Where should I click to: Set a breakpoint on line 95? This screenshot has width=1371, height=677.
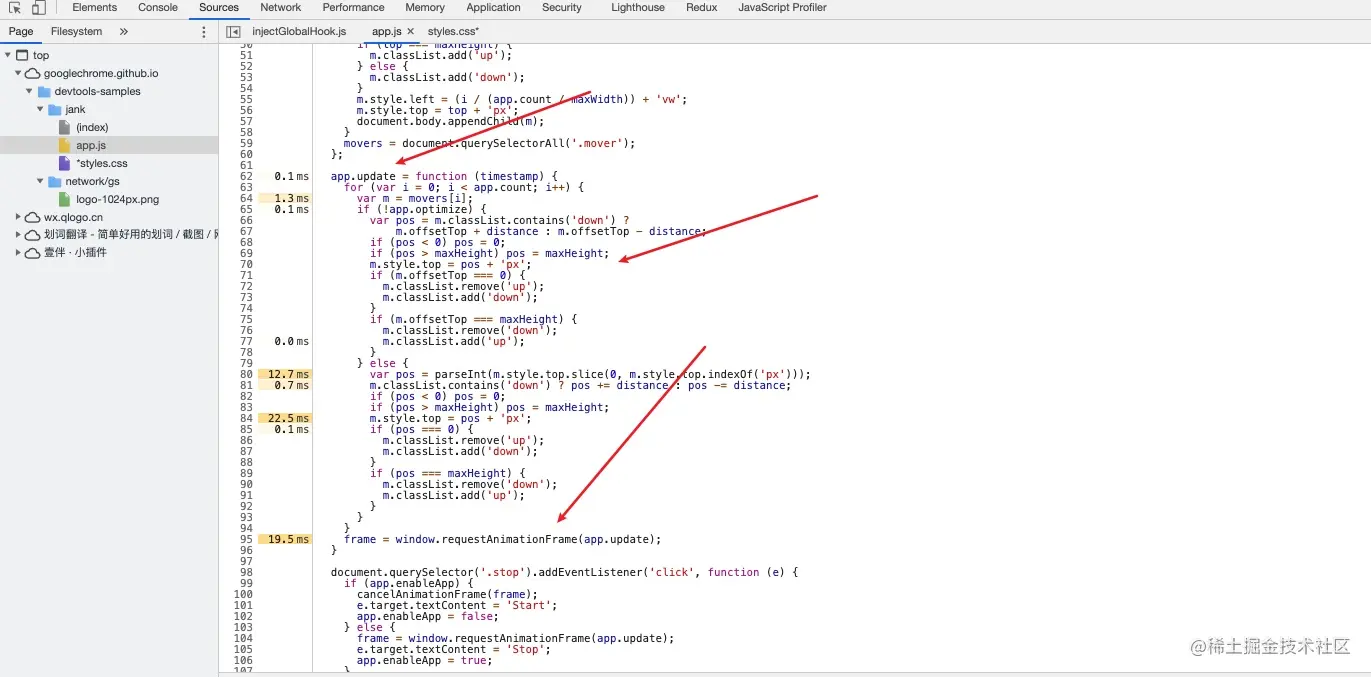pyautogui.click(x=244, y=539)
